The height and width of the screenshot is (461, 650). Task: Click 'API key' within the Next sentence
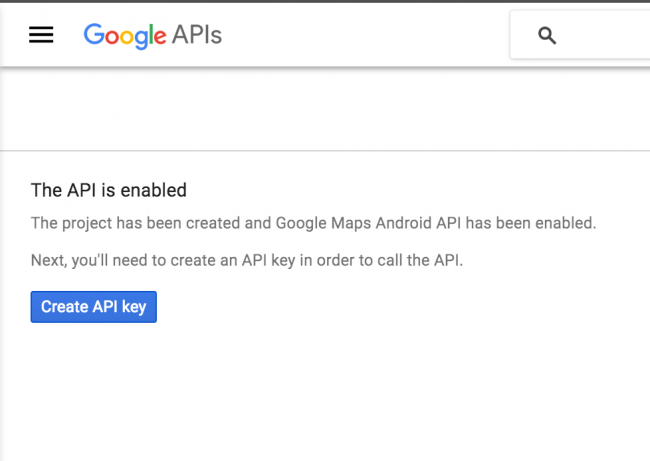(x=269, y=260)
